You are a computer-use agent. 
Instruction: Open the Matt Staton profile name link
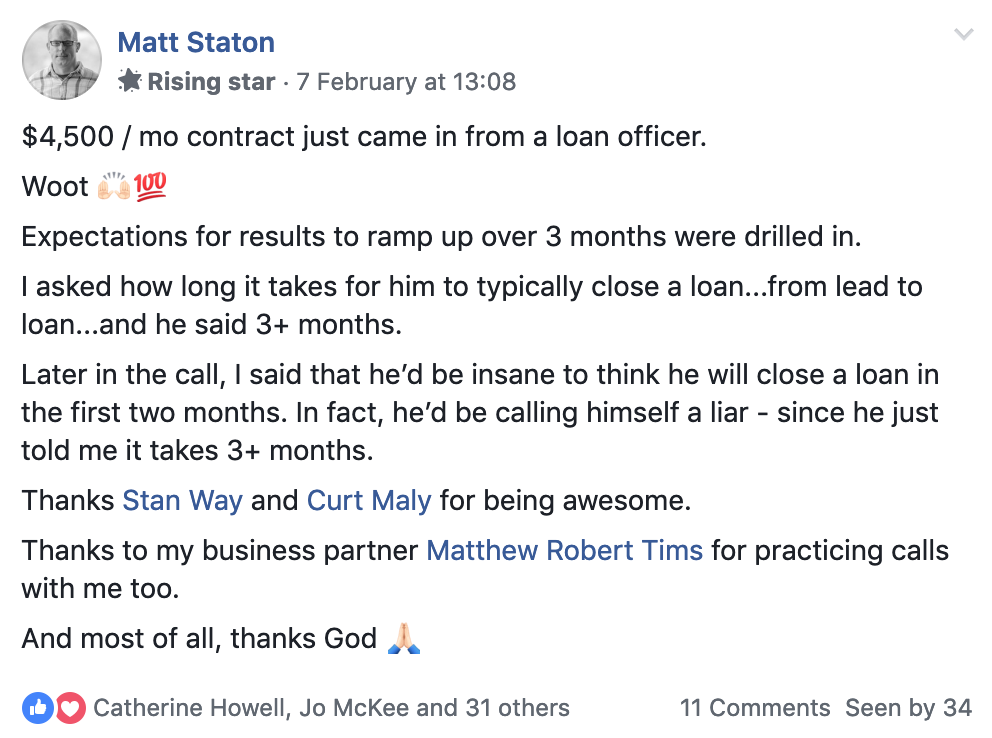tap(196, 42)
